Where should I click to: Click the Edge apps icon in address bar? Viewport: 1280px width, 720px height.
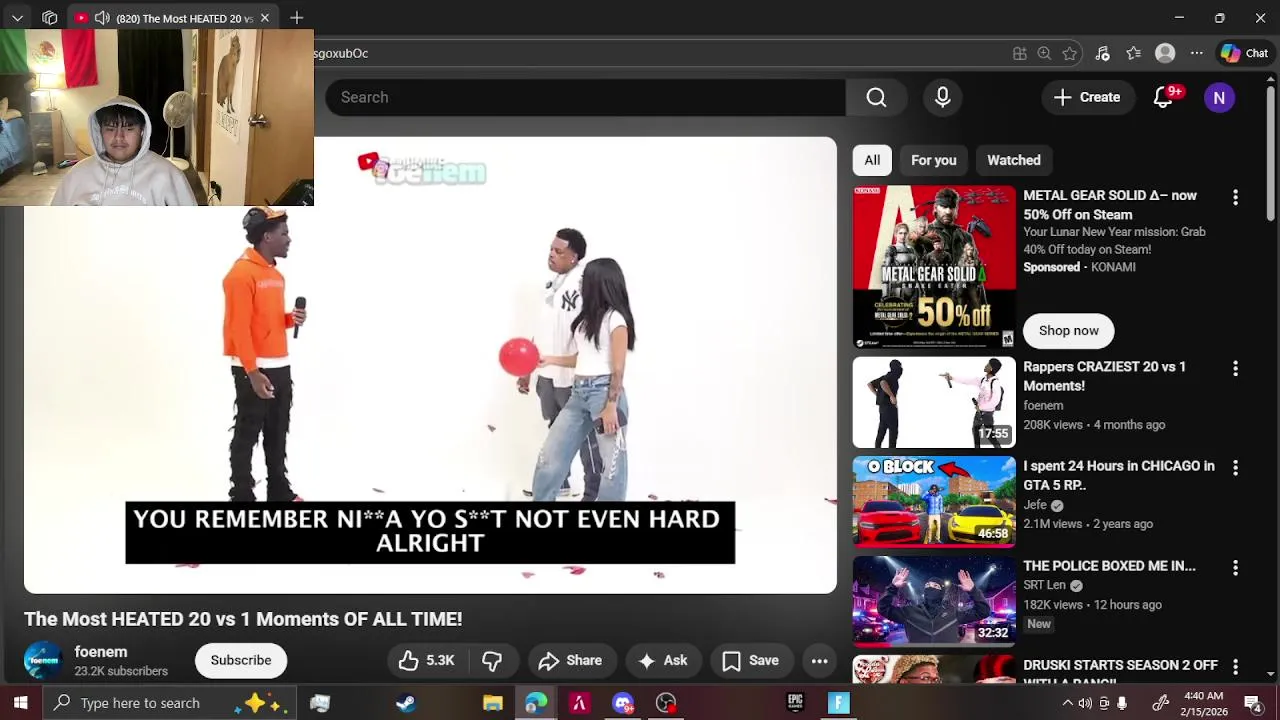click(x=1019, y=54)
